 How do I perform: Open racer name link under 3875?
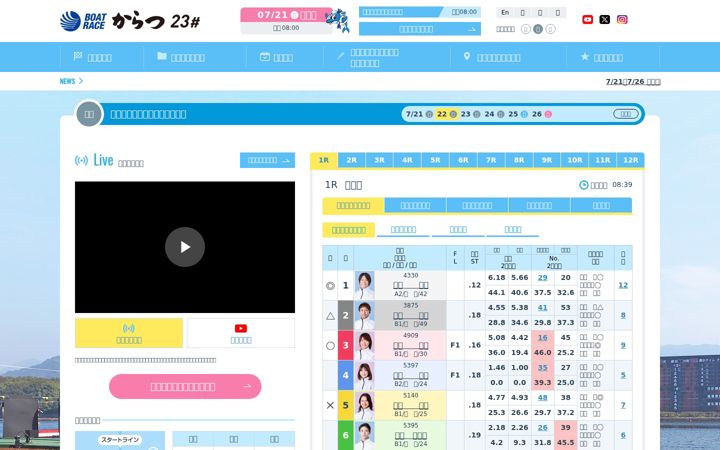click(411, 315)
